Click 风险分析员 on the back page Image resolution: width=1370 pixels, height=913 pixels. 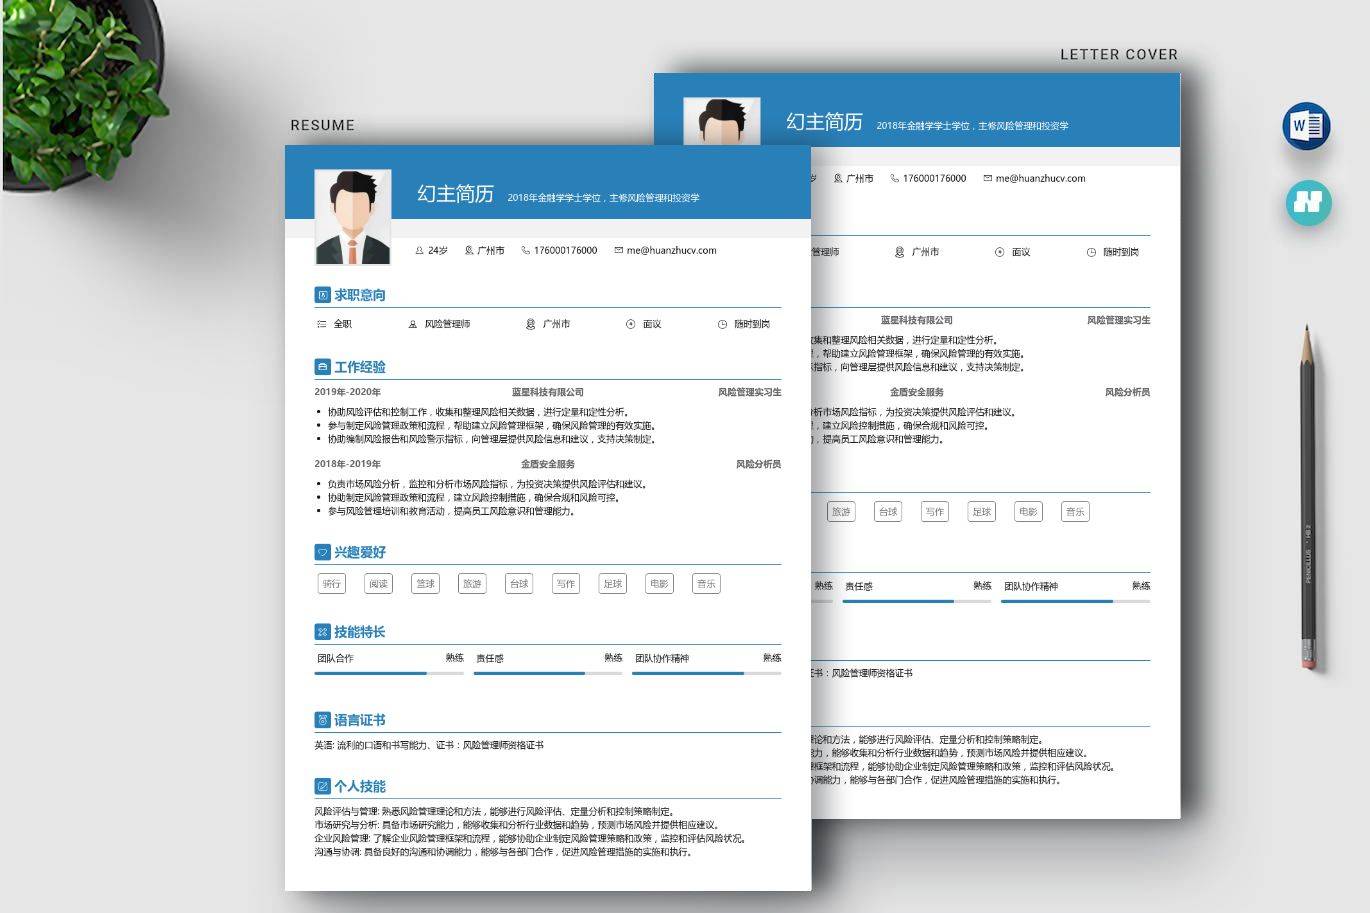click(1127, 392)
